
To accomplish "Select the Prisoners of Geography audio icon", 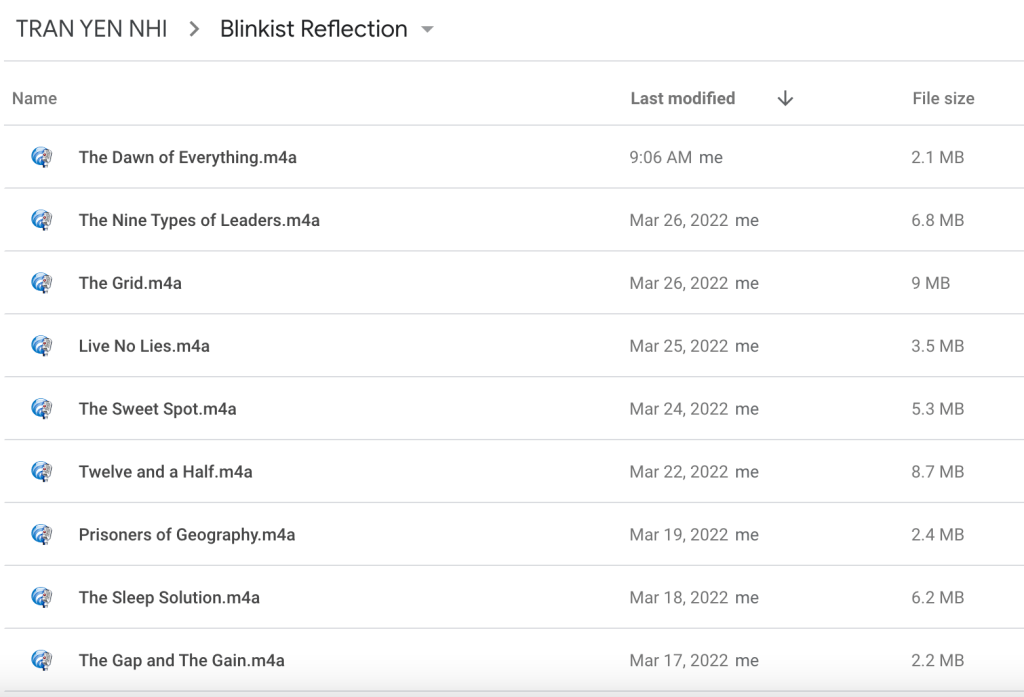I will click(41, 535).
